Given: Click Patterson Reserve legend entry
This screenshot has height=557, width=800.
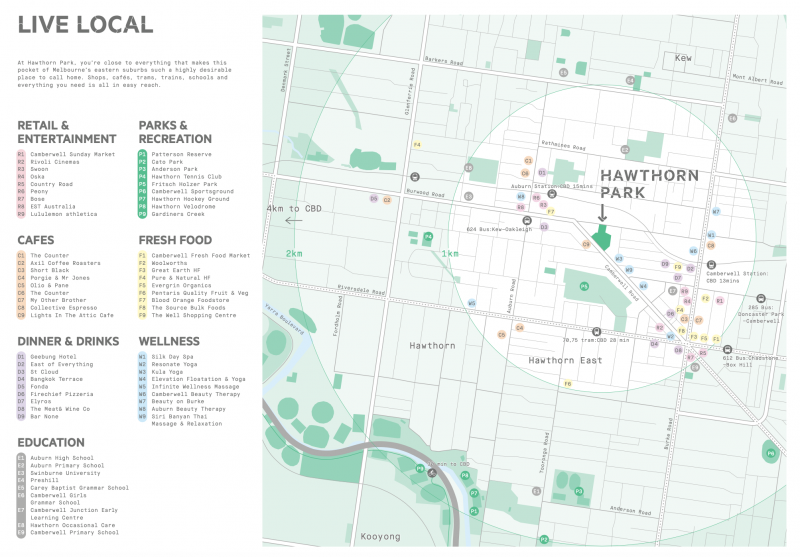Looking at the screenshot, I should click(x=181, y=154).
